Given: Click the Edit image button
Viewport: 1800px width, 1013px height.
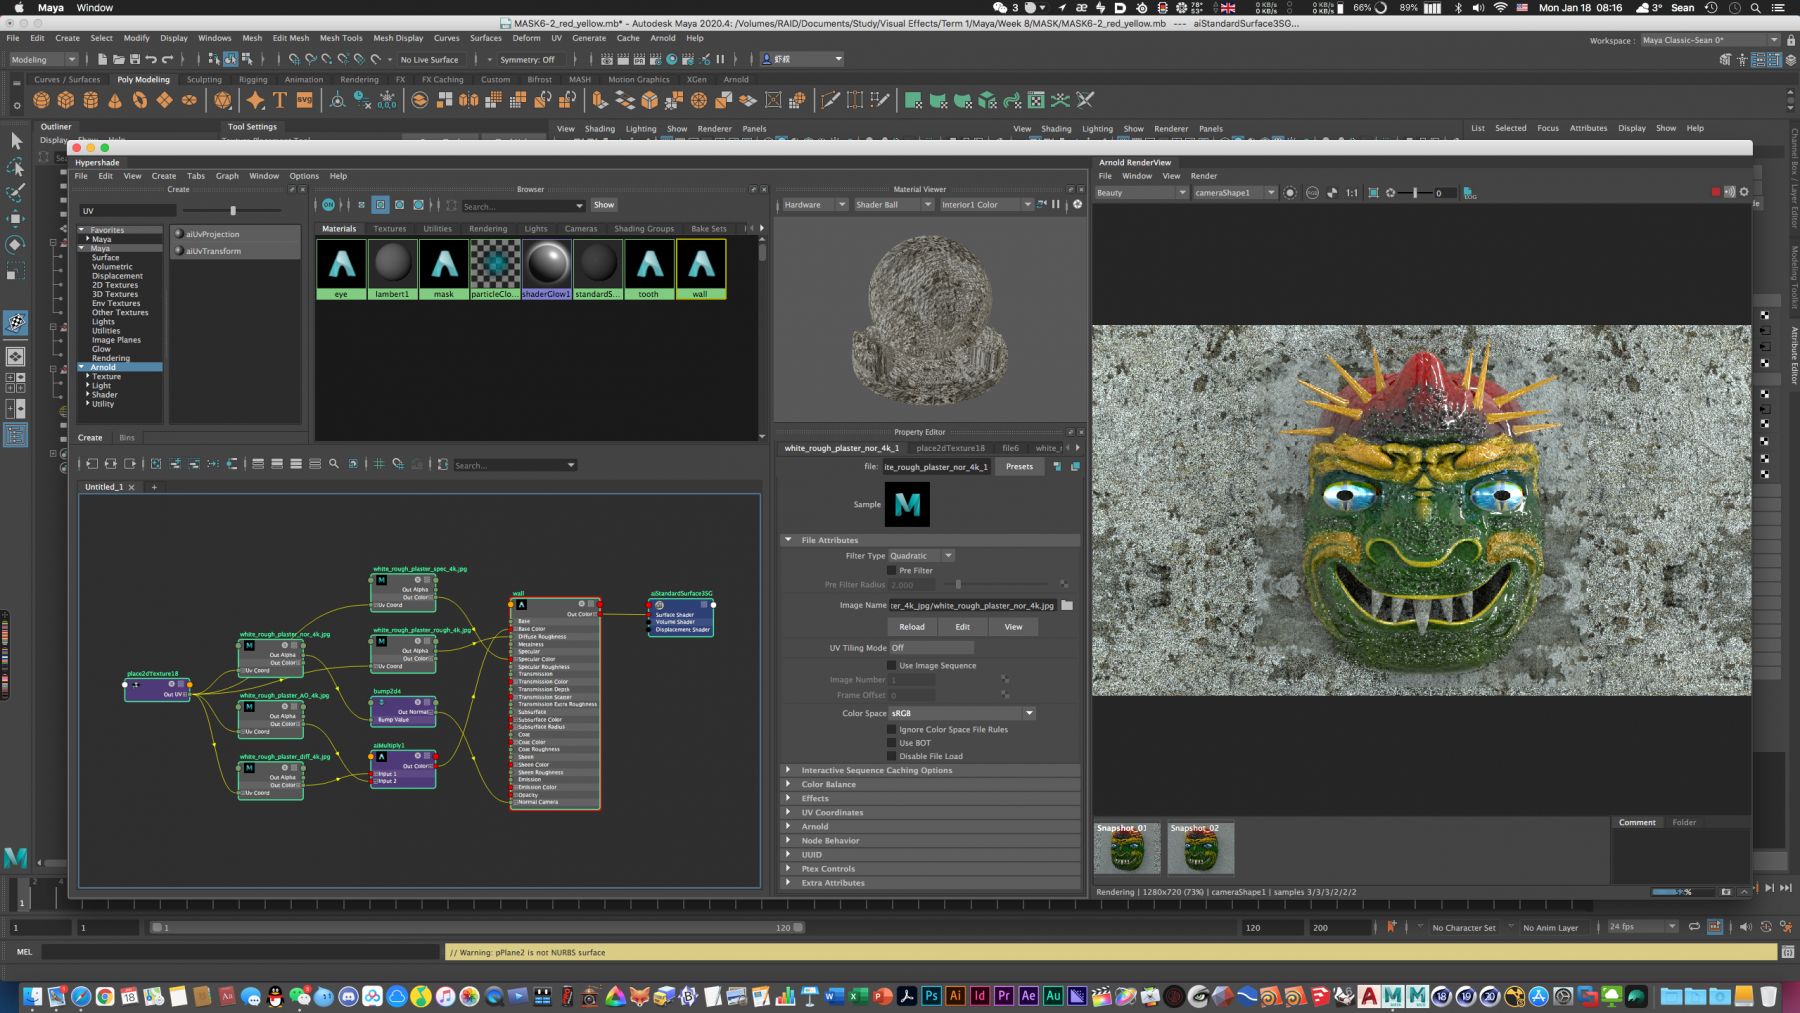Looking at the screenshot, I should tap(962, 627).
